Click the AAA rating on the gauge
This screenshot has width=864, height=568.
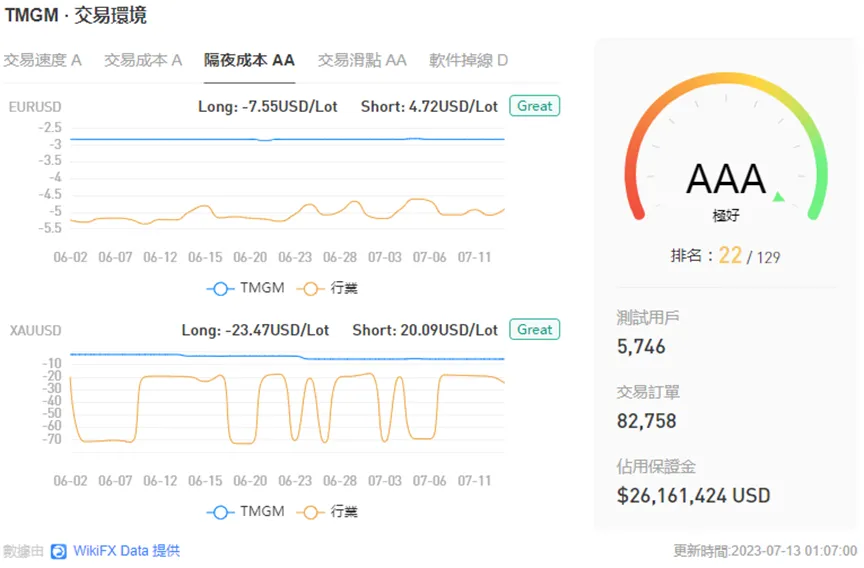tap(726, 179)
